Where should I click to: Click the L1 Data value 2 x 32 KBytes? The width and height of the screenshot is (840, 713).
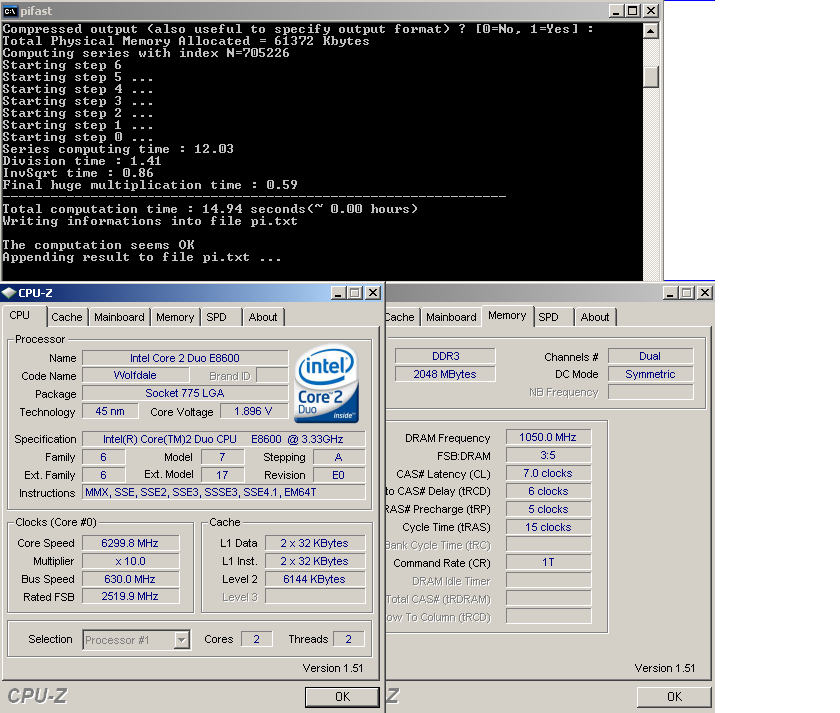coord(314,543)
